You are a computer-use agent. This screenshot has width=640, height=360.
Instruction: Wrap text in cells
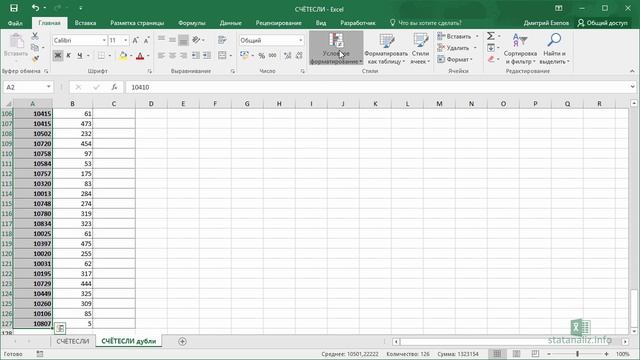(222, 40)
